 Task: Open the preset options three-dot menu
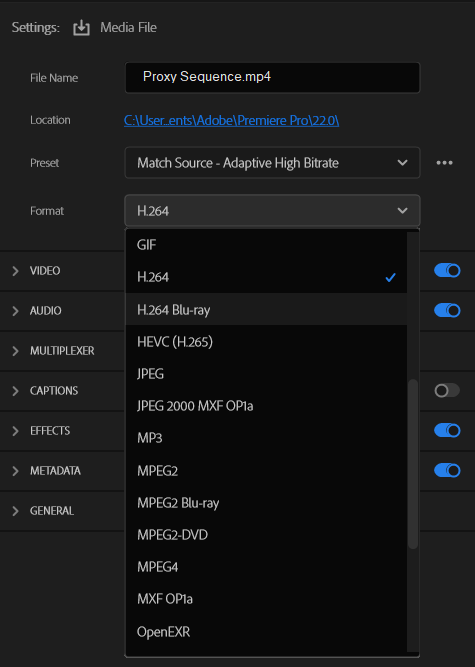[x=444, y=163]
